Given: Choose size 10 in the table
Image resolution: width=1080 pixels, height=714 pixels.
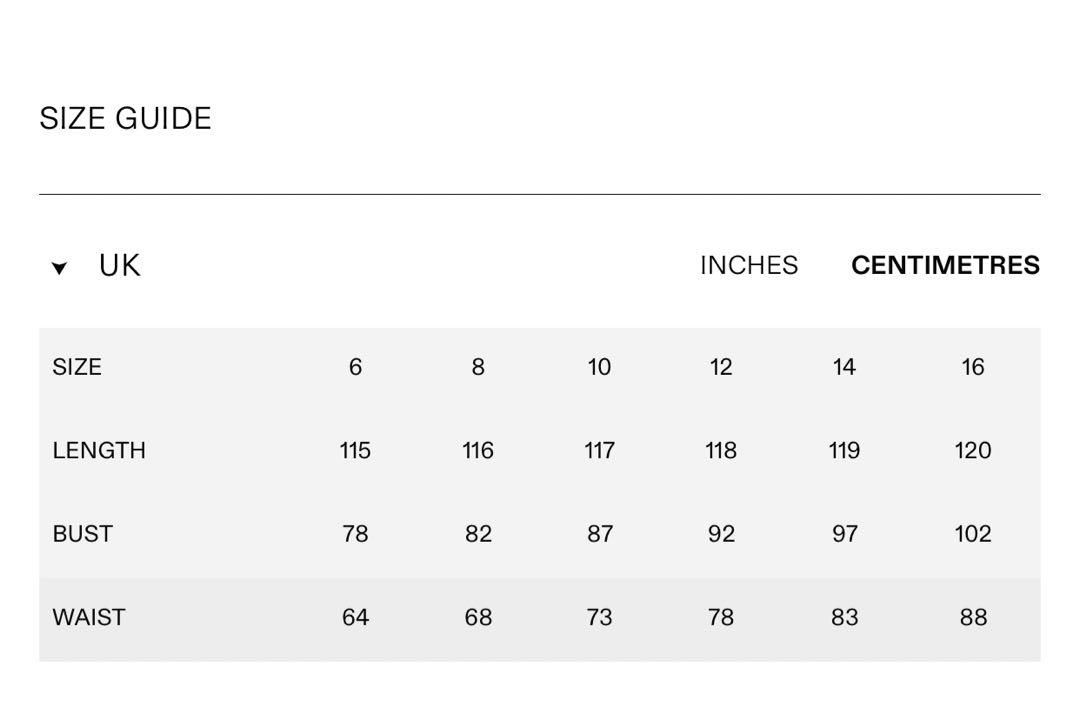Looking at the screenshot, I should tap(599, 367).
